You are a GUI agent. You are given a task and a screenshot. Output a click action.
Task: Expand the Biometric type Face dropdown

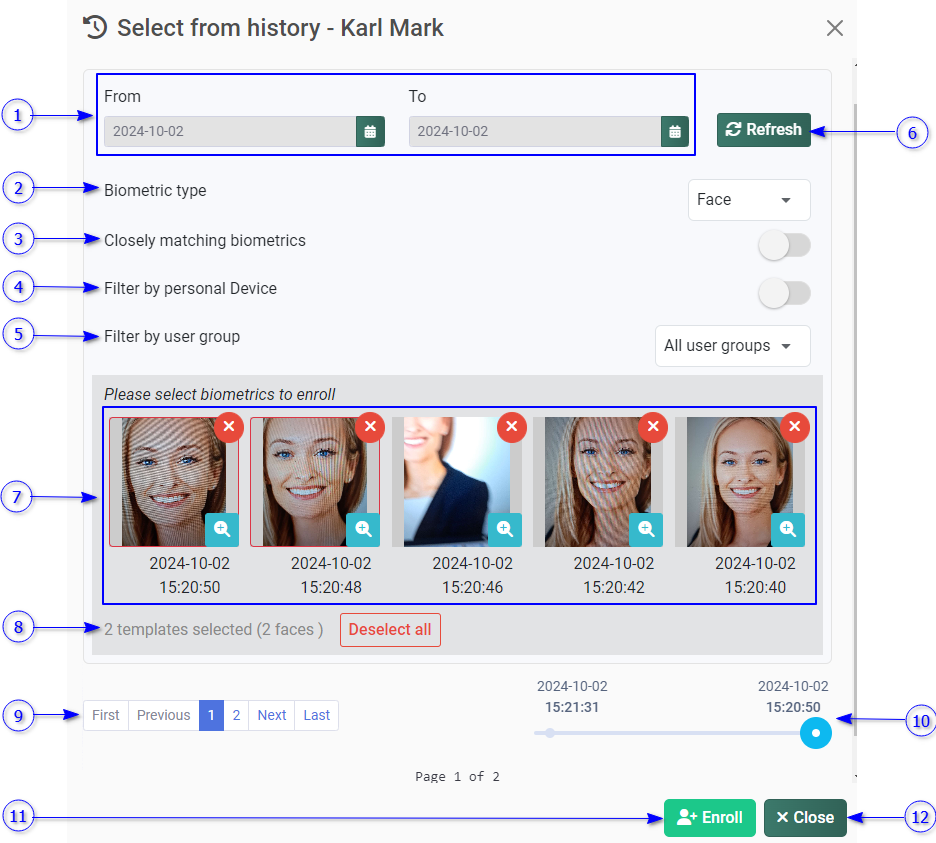[x=749, y=200]
